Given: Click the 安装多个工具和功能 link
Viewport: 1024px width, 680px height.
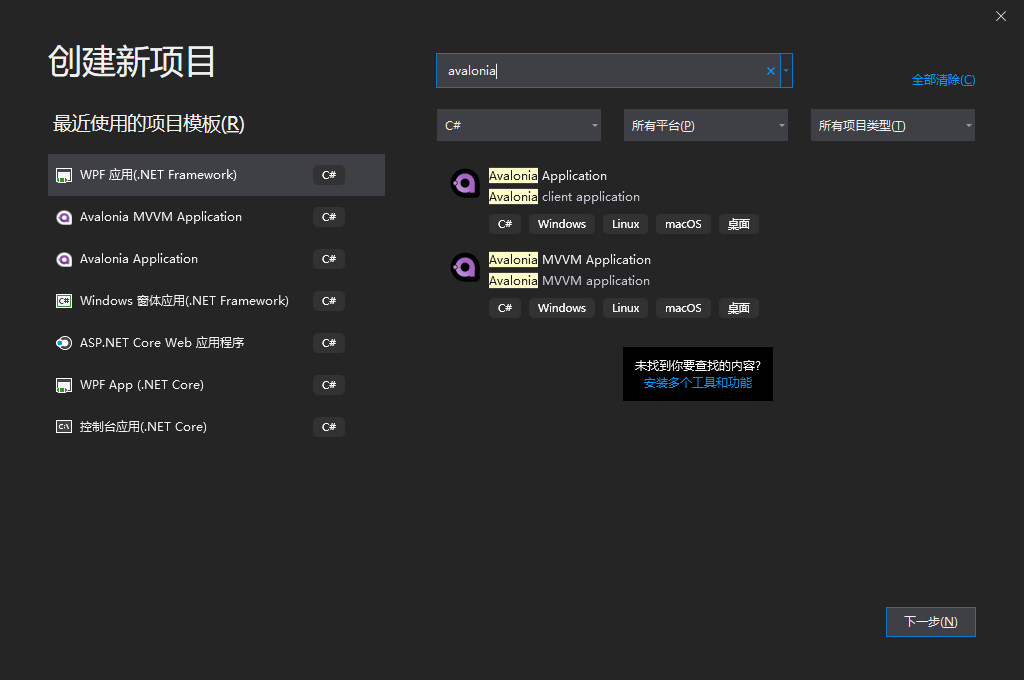Looking at the screenshot, I should point(697,383).
